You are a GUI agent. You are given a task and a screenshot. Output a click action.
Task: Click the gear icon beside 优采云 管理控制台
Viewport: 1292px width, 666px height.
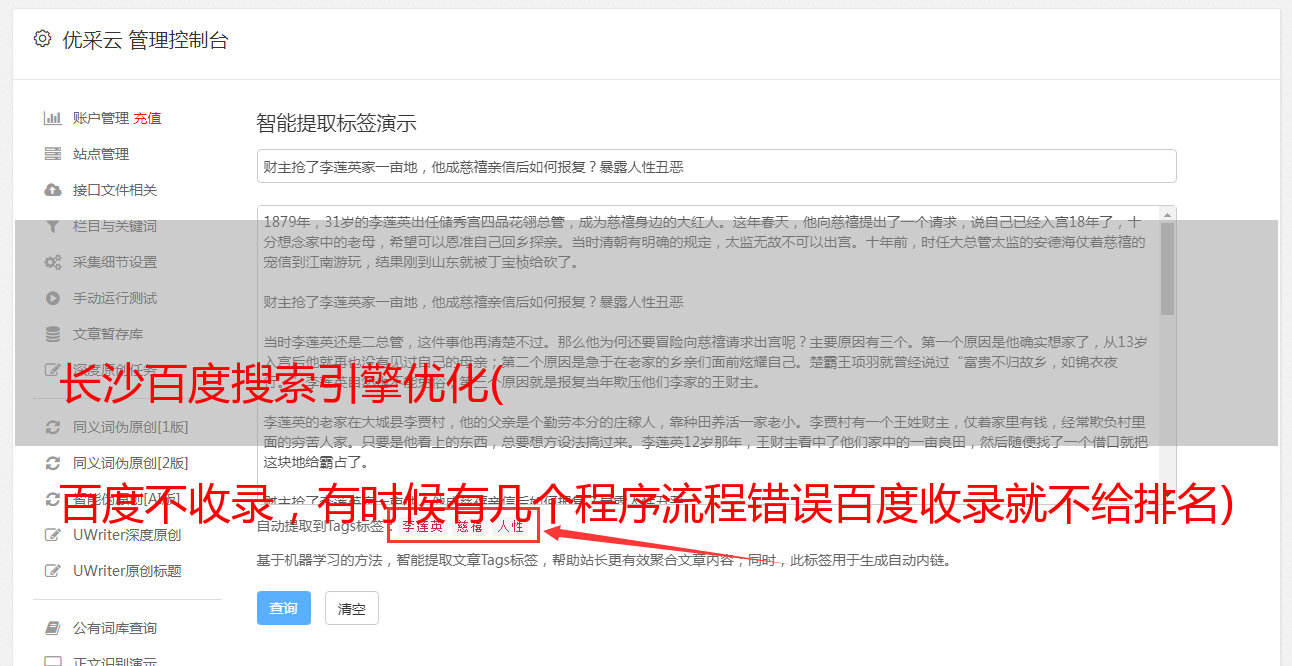click(42, 39)
